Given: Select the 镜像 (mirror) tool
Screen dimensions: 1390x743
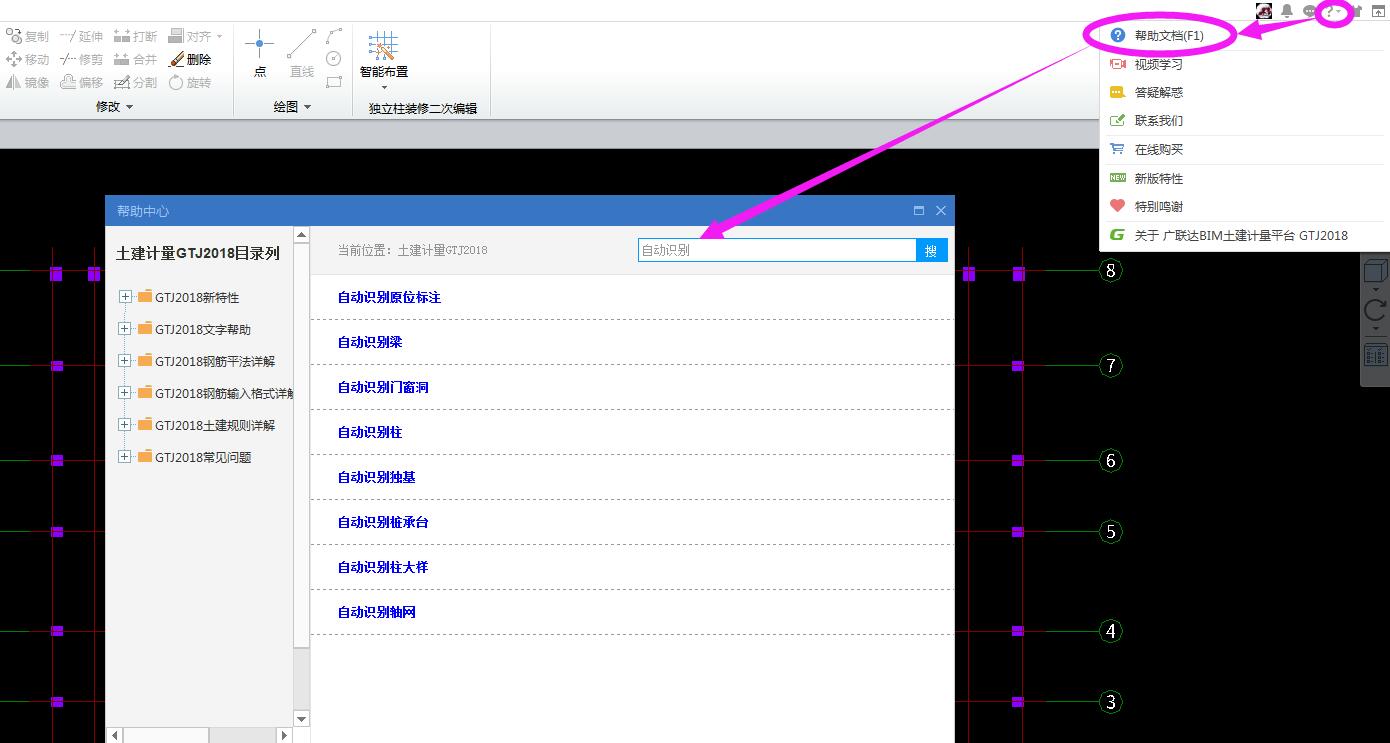Looking at the screenshot, I should coord(27,83).
